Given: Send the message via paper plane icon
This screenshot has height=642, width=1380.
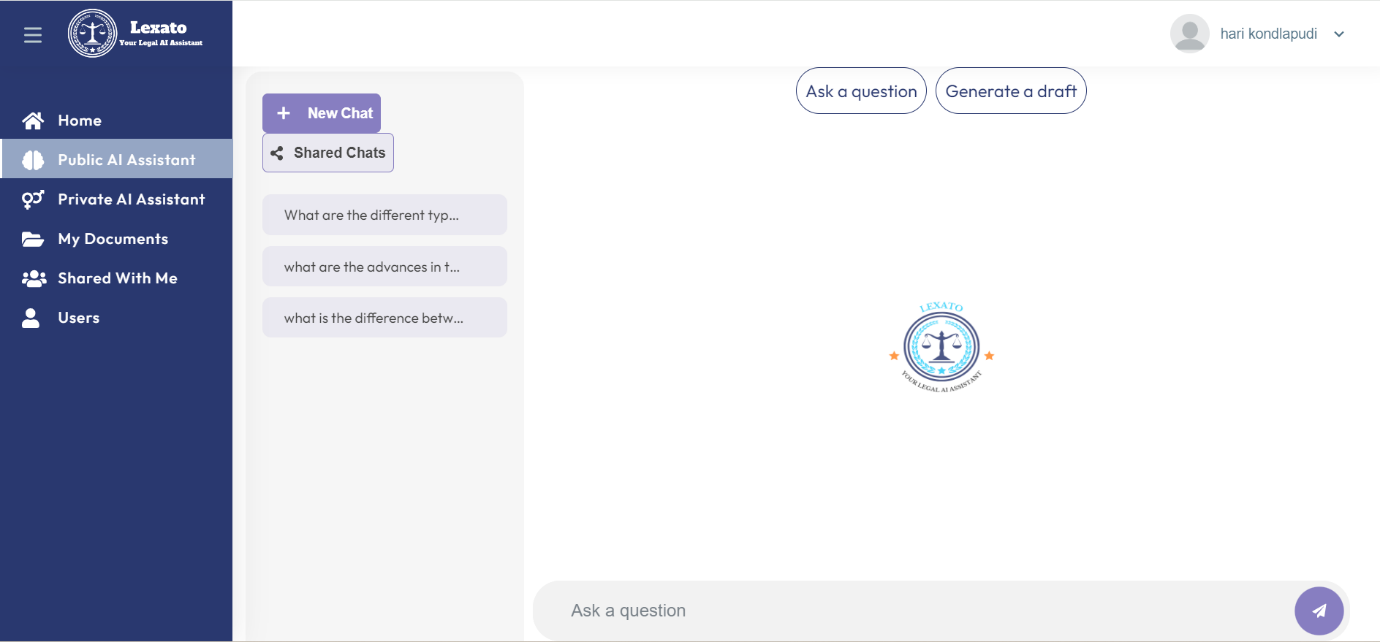Looking at the screenshot, I should click(1318, 610).
